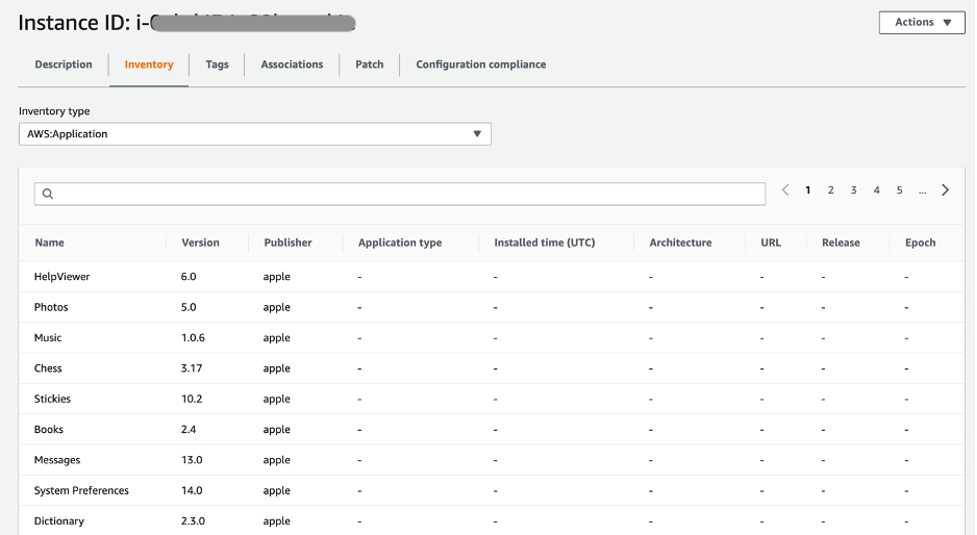977x535 pixels.
Task: Click the magnifier search icon
Action: (48, 194)
